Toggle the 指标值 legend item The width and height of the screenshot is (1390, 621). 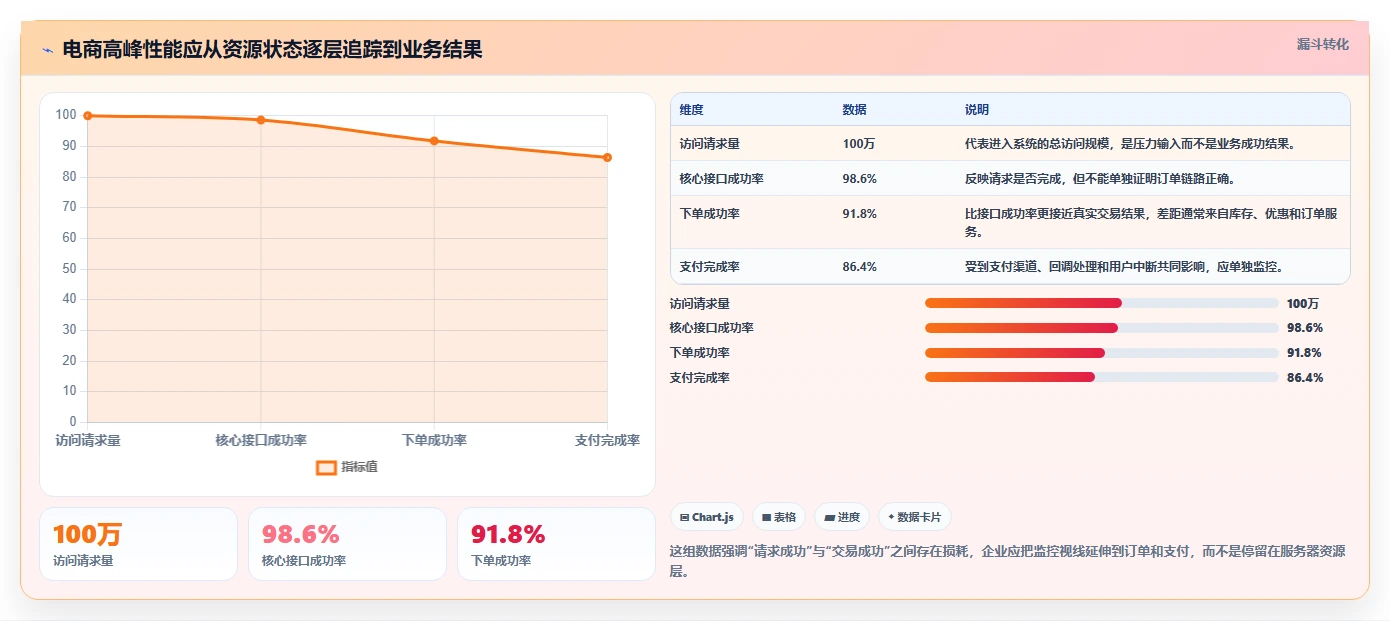[347, 467]
